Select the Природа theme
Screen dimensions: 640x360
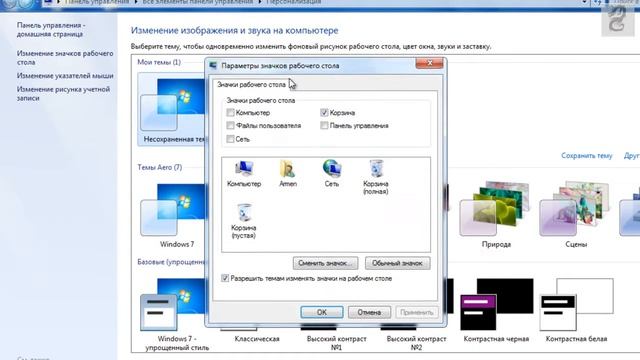click(x=496, y=214)
